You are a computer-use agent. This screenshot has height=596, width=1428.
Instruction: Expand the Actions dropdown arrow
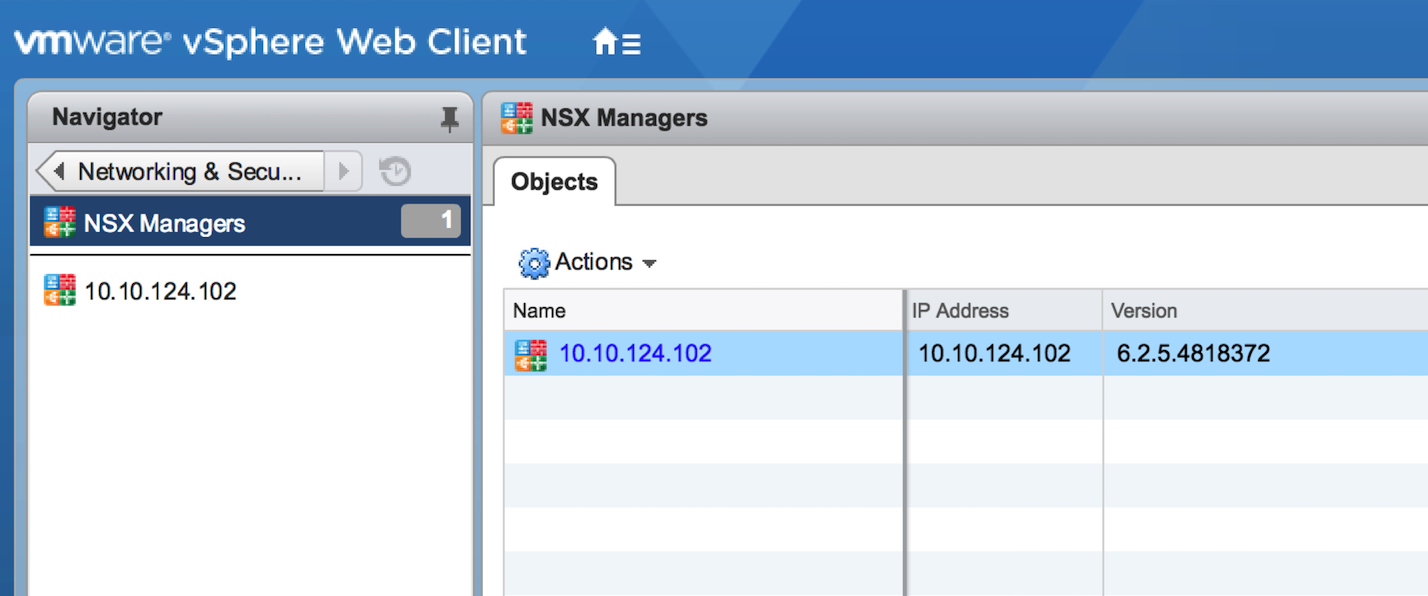coord(649,264)
